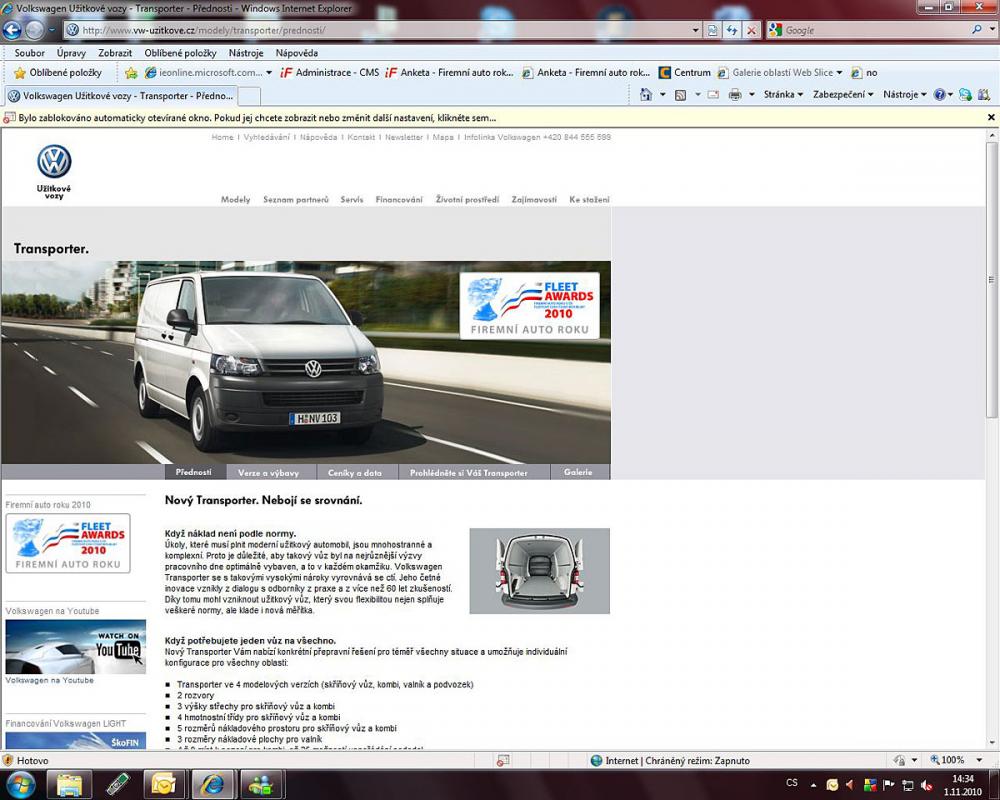
Task: Open a new blank browser tab
Action: pyautogui.click(x=249, y=96)
